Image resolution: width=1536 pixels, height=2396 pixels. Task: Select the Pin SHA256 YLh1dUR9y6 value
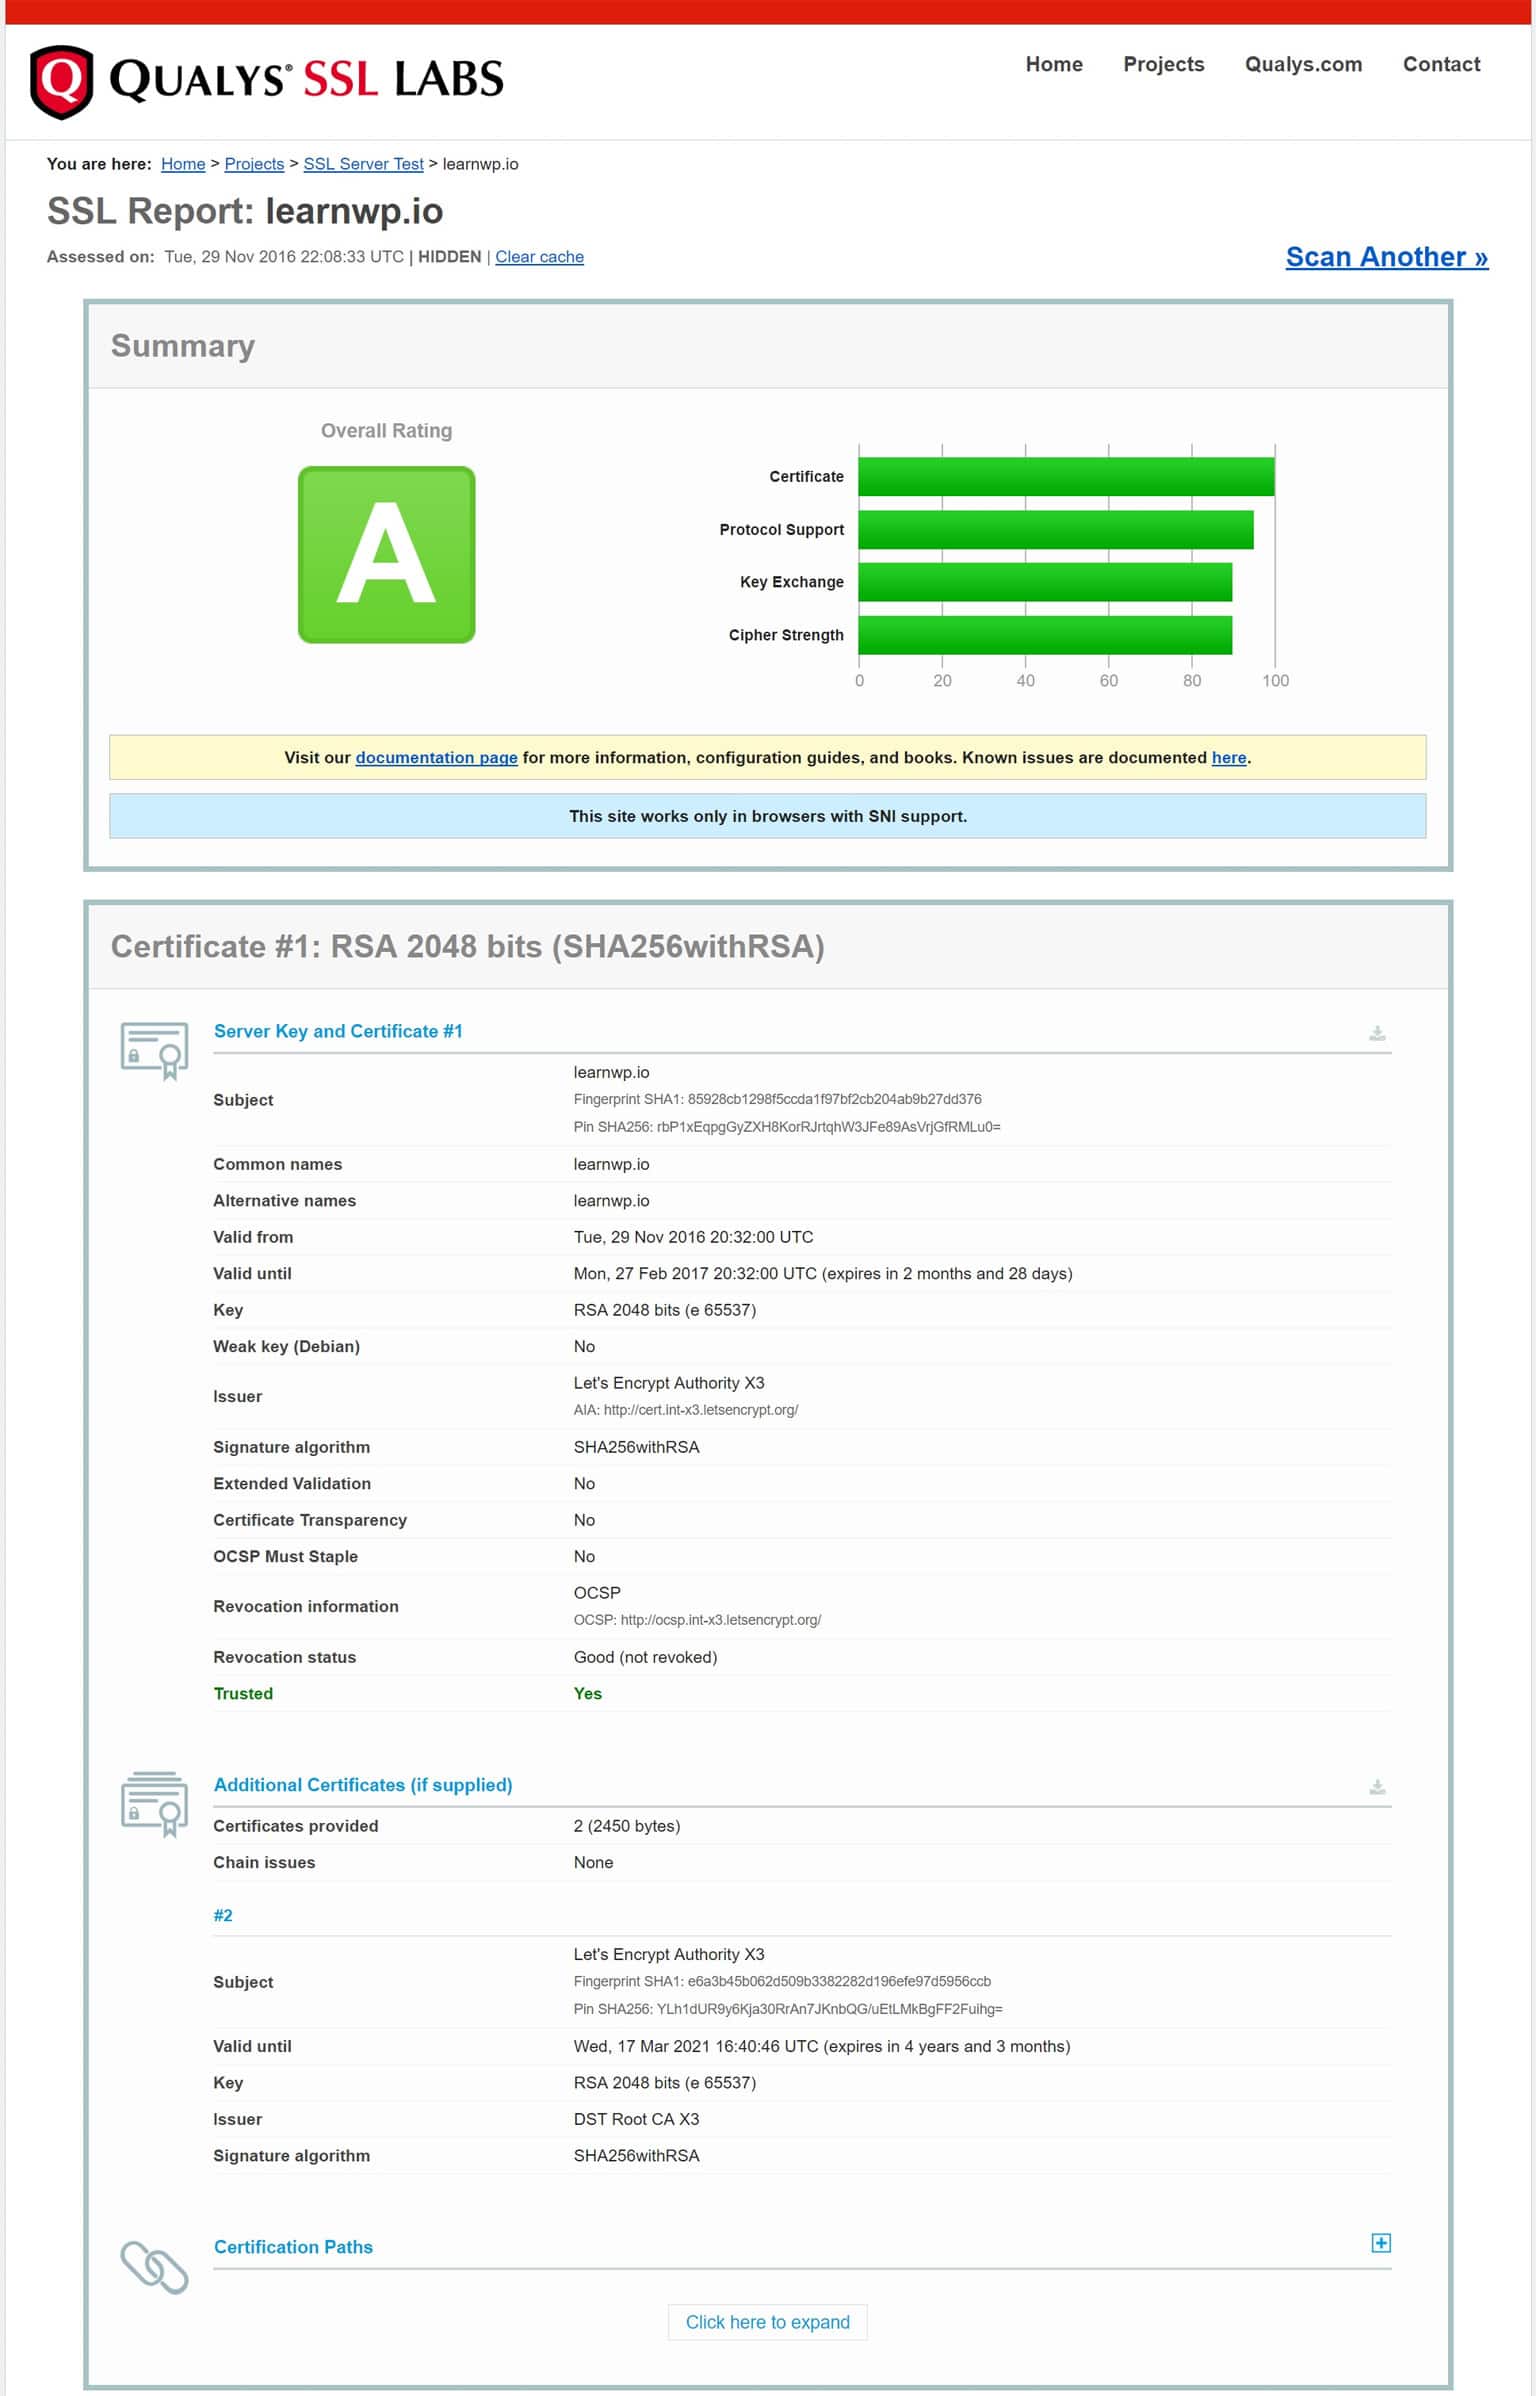[788, 2009]
